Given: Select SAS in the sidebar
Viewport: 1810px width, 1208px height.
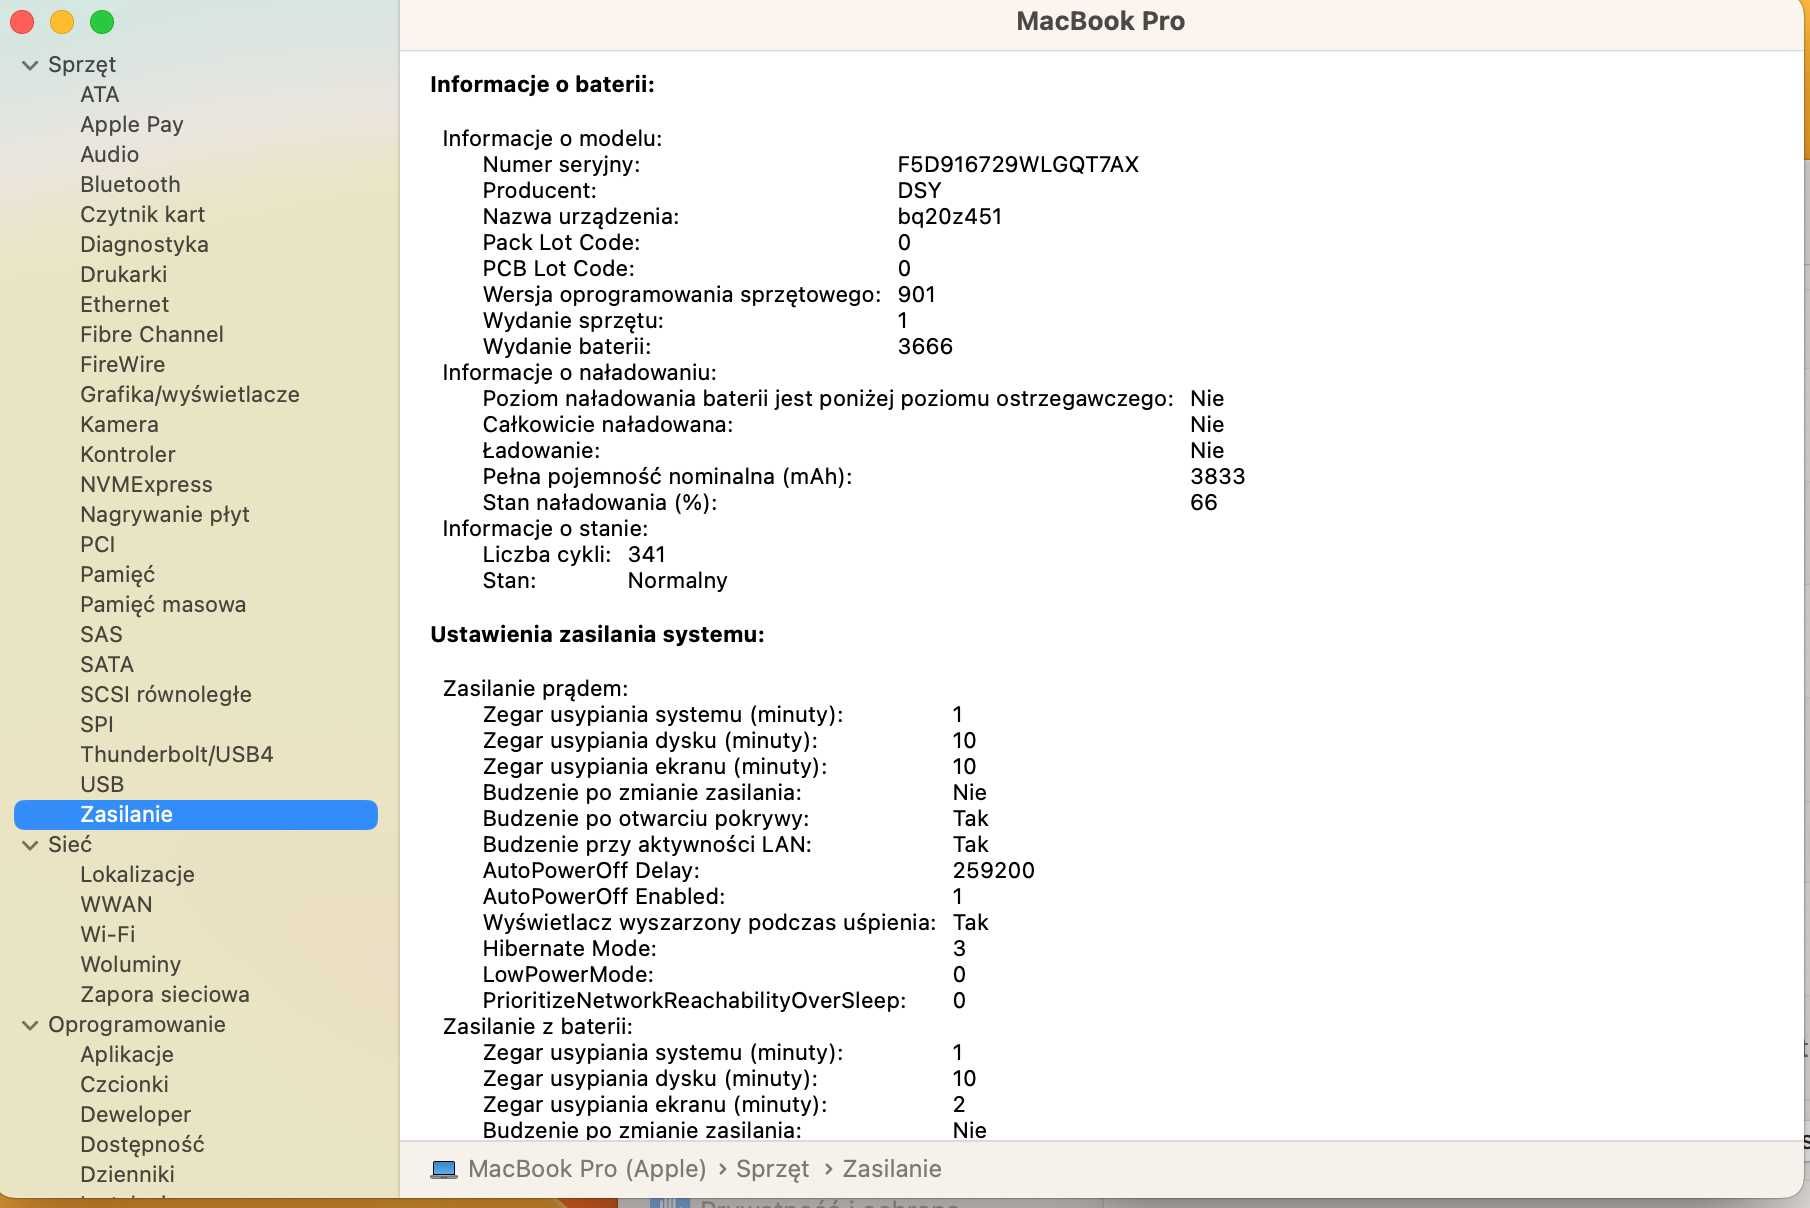Looking at the screenshot, I should [x=101, y=634].
